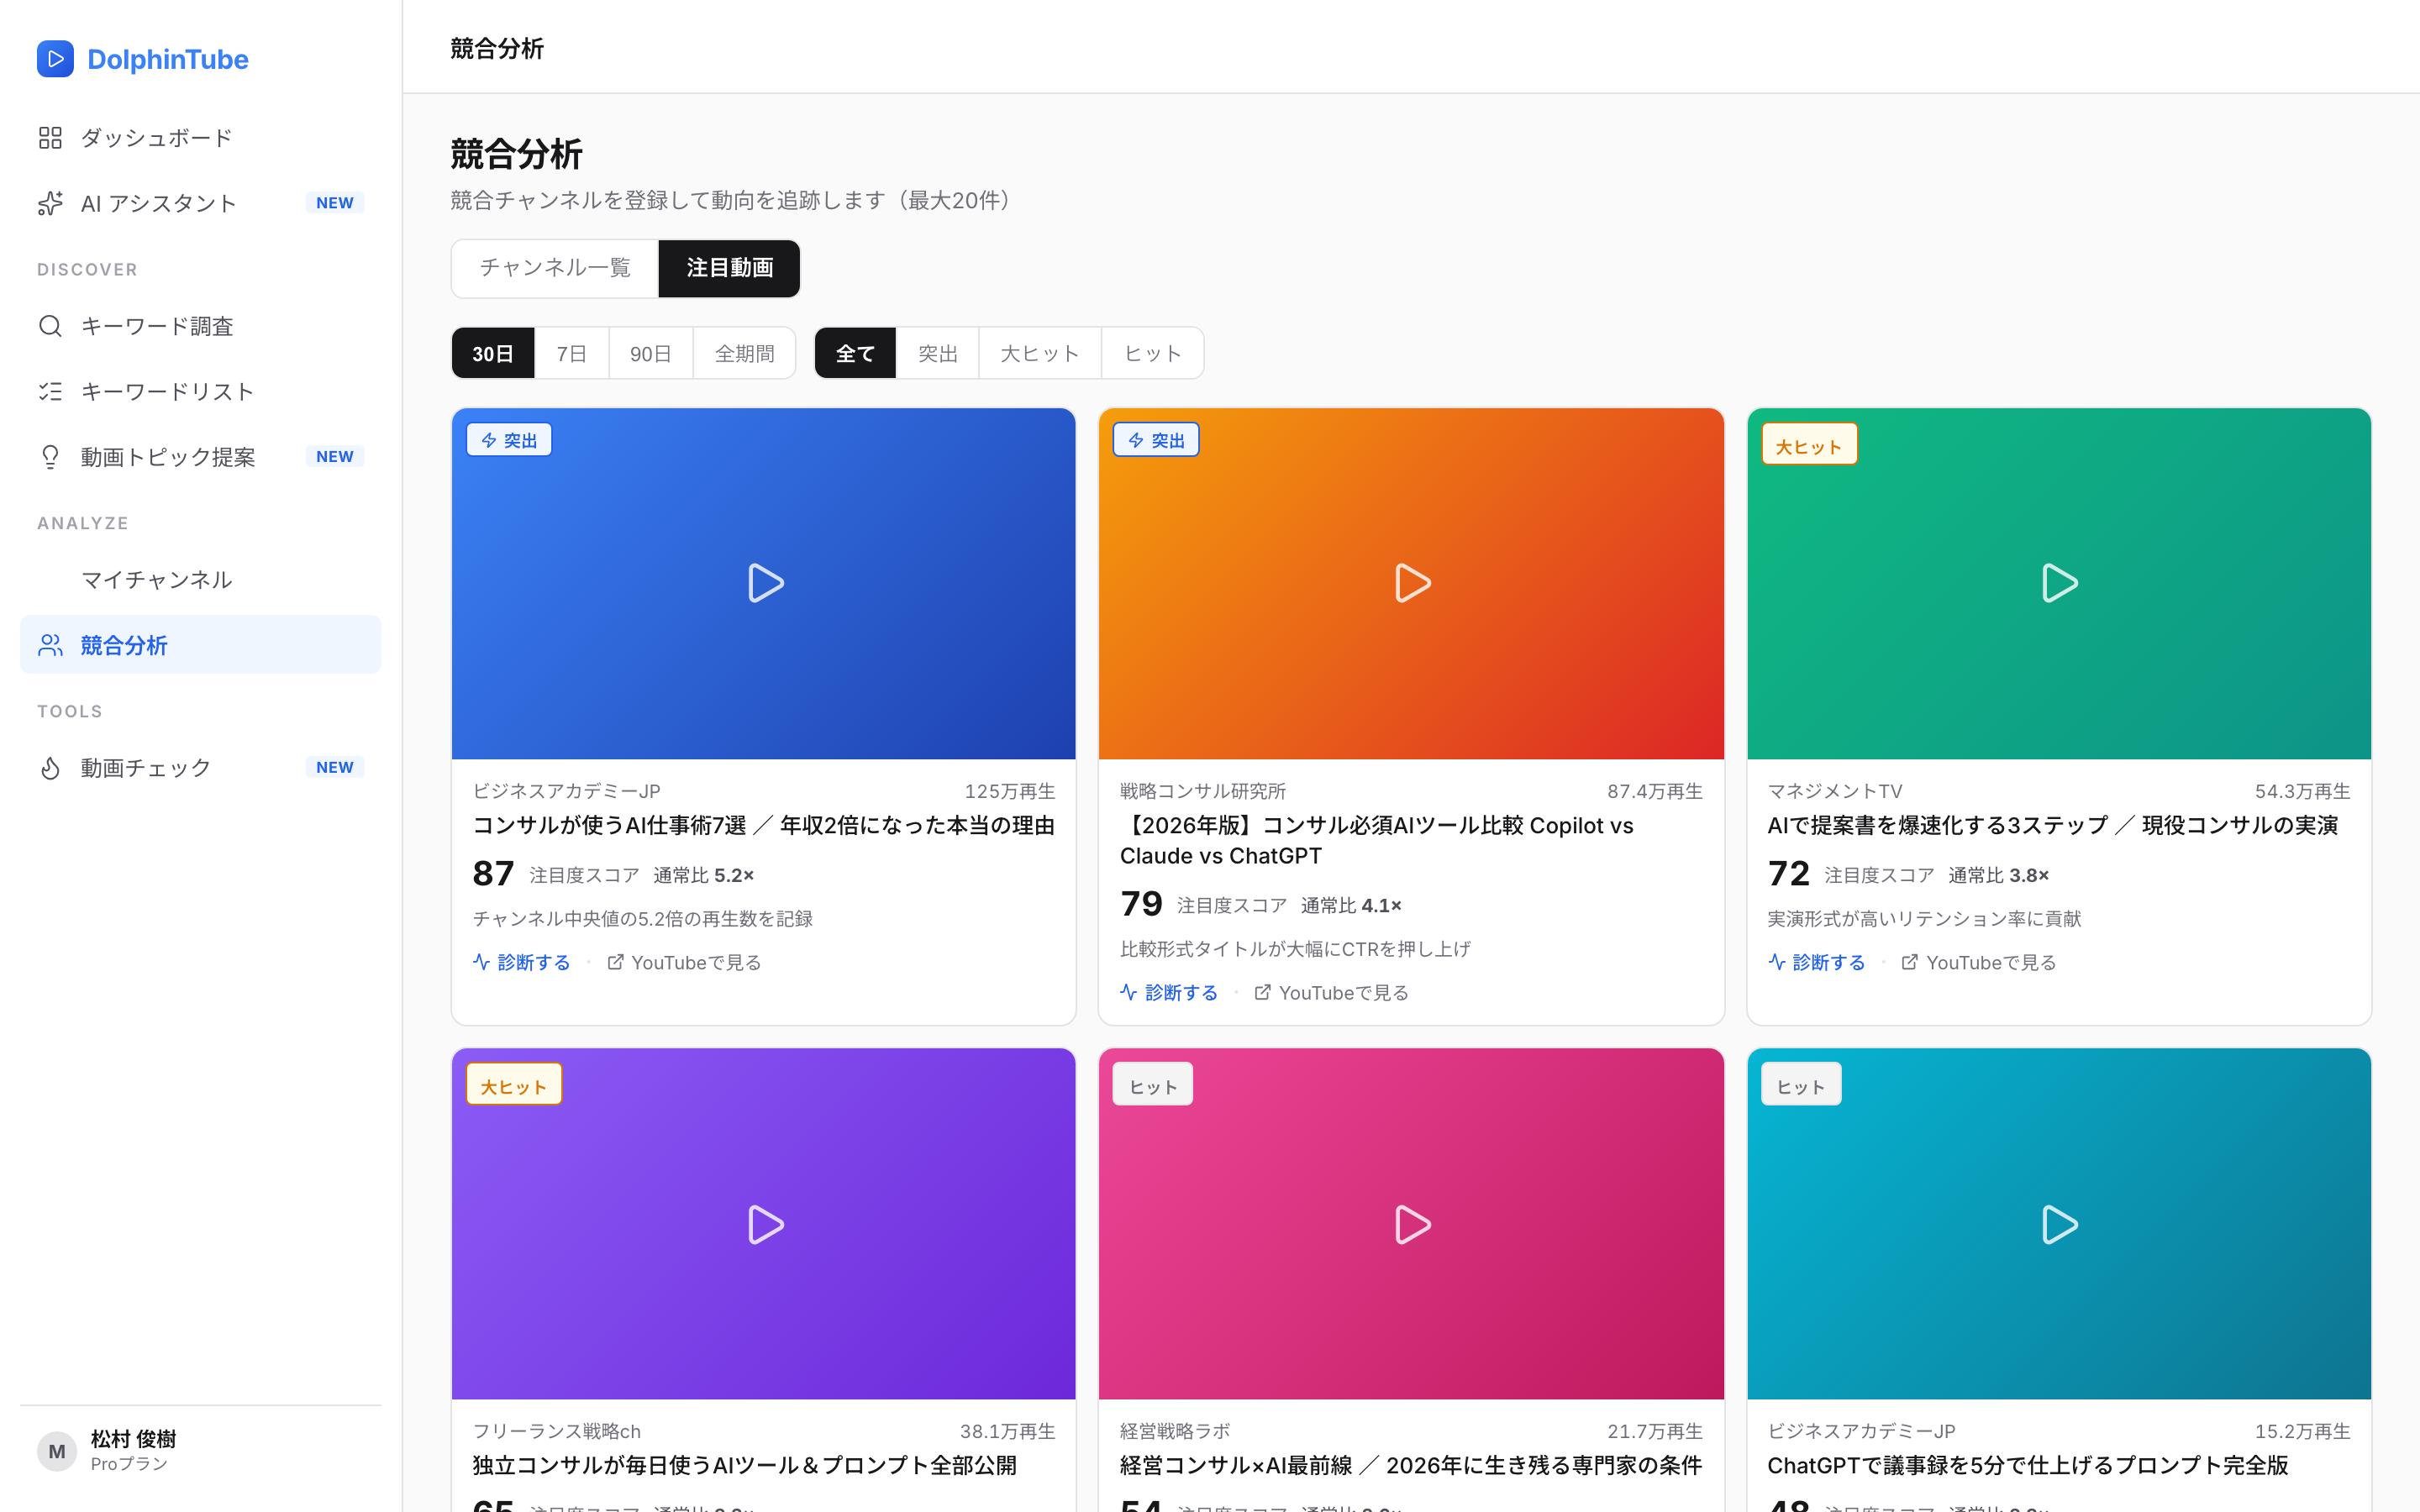The image size is (2420, 1512).
Task: Click 診断する on the score 87 card
Action: tap(521, 962)
